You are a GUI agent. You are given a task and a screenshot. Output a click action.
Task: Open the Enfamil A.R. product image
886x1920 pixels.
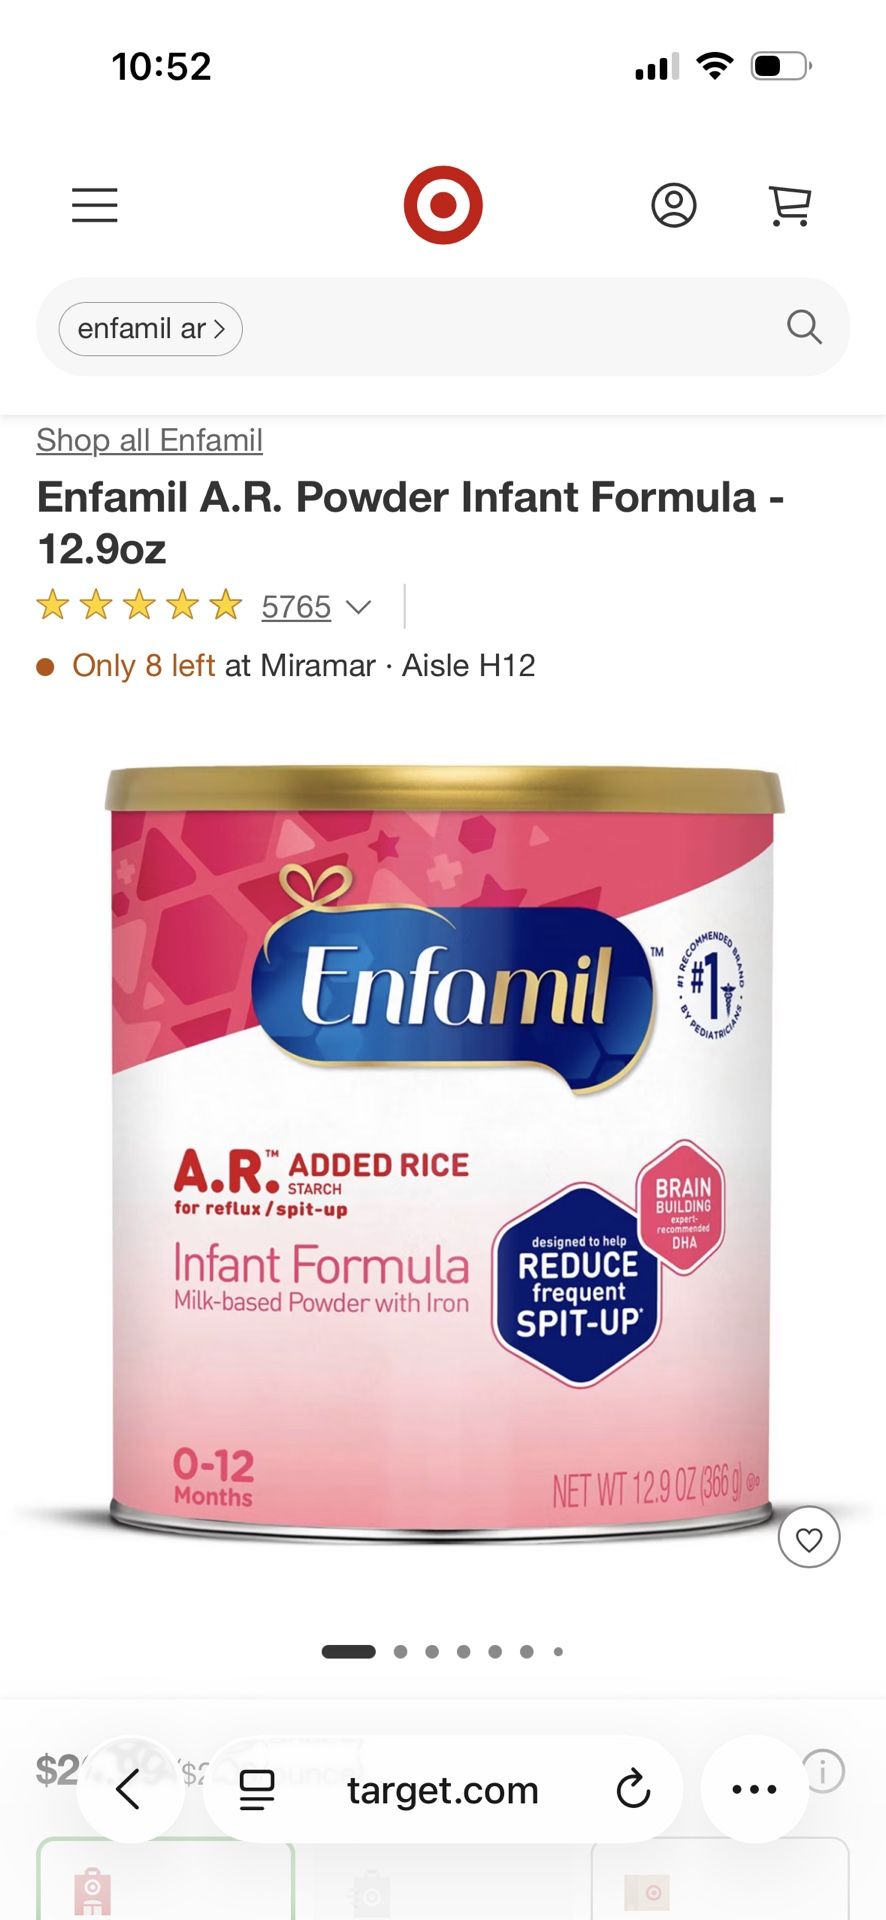pyautogui.click(x=443, y=1150)
